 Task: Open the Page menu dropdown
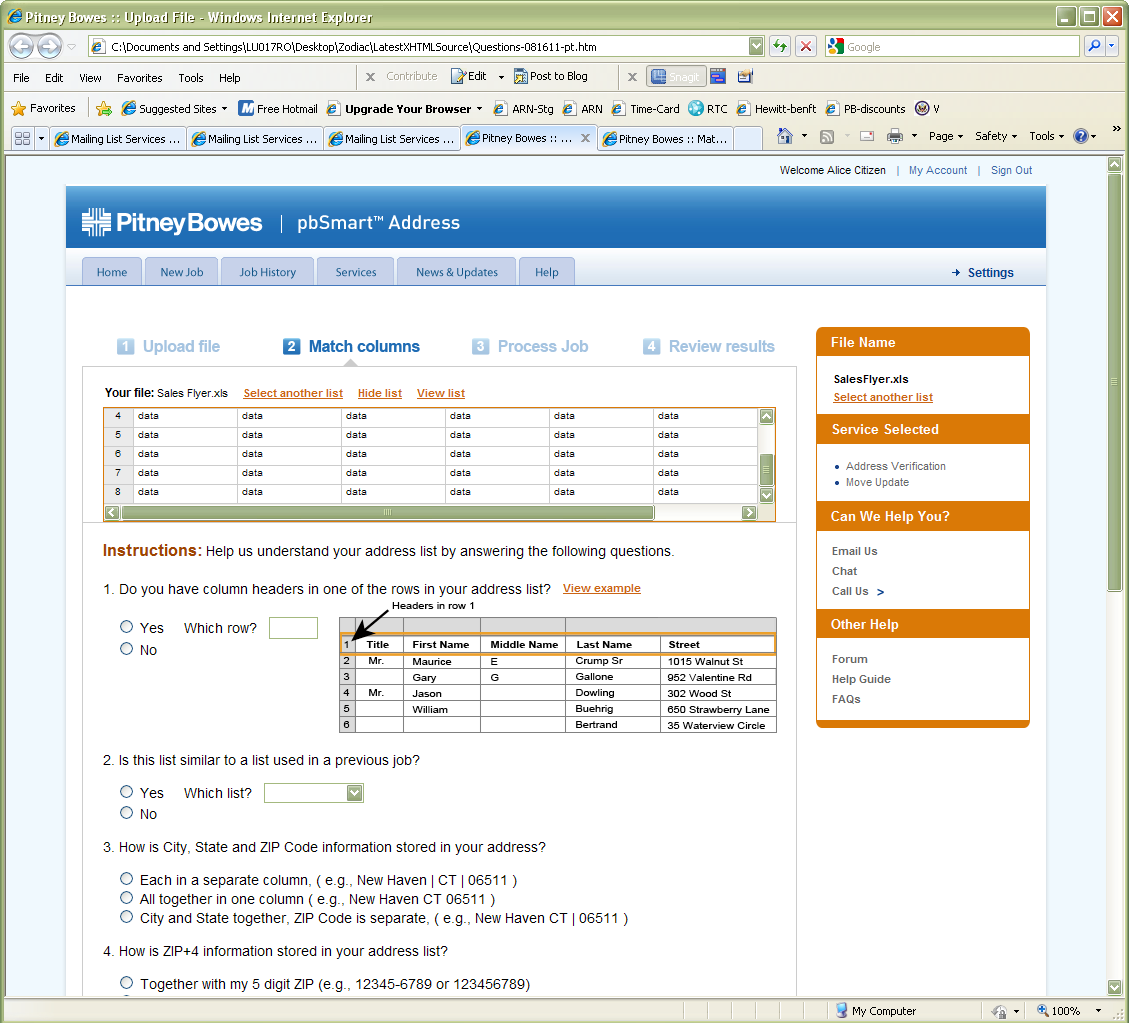[x=945, y=136]
